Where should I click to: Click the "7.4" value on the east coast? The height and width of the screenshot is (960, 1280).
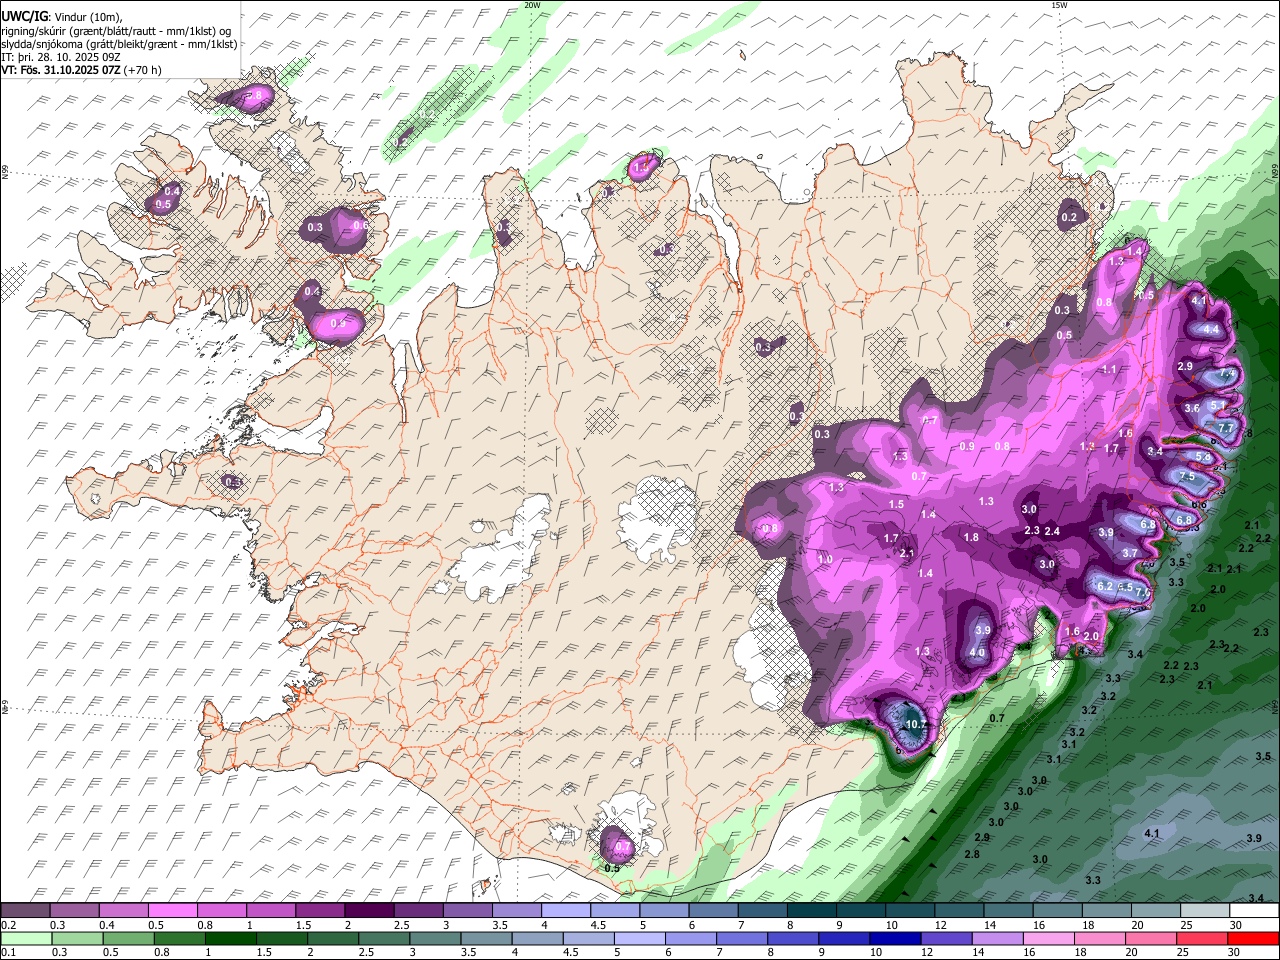pyautogui.click(x=1227, y=373)
